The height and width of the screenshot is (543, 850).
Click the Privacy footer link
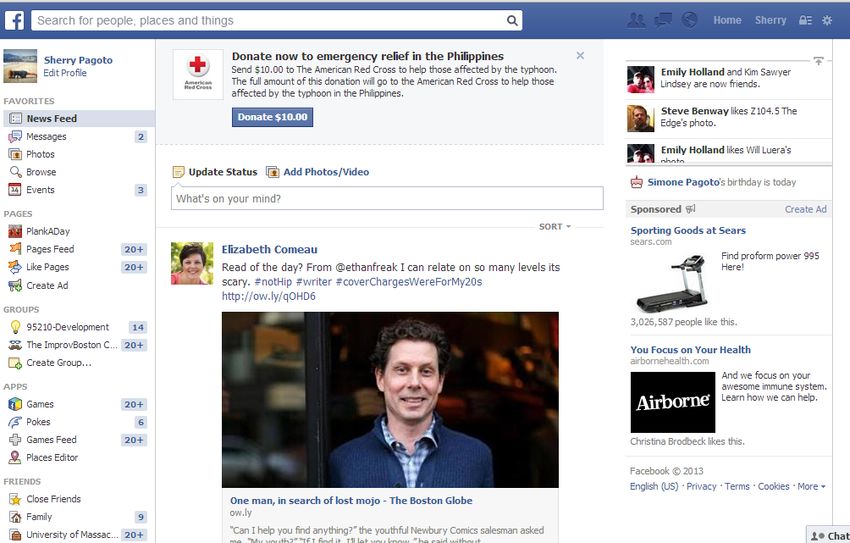point(701,487)
